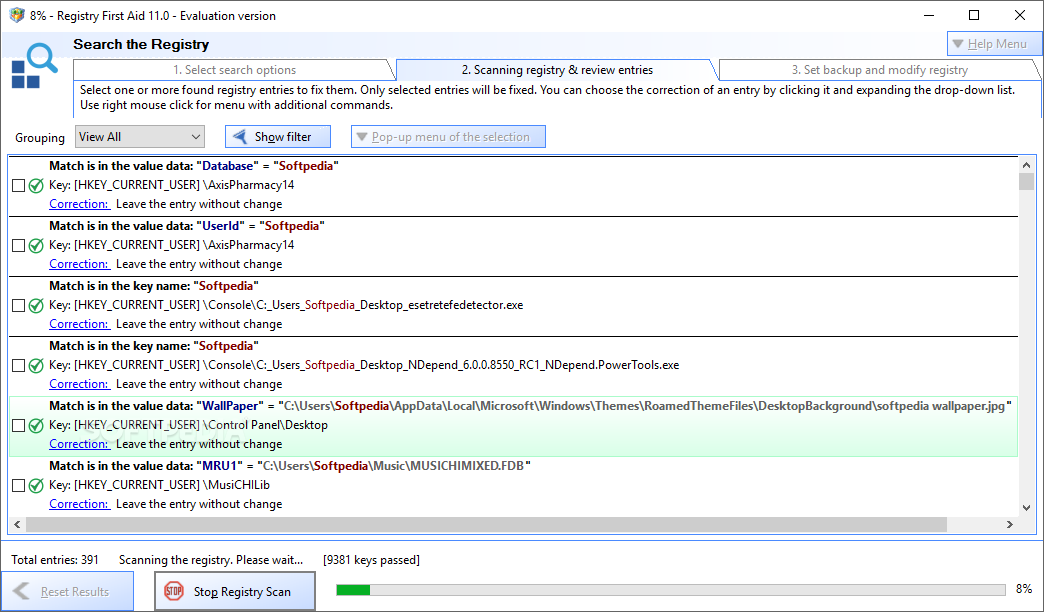Click the horizontal scrollbar left arrow

pos(17,525)
